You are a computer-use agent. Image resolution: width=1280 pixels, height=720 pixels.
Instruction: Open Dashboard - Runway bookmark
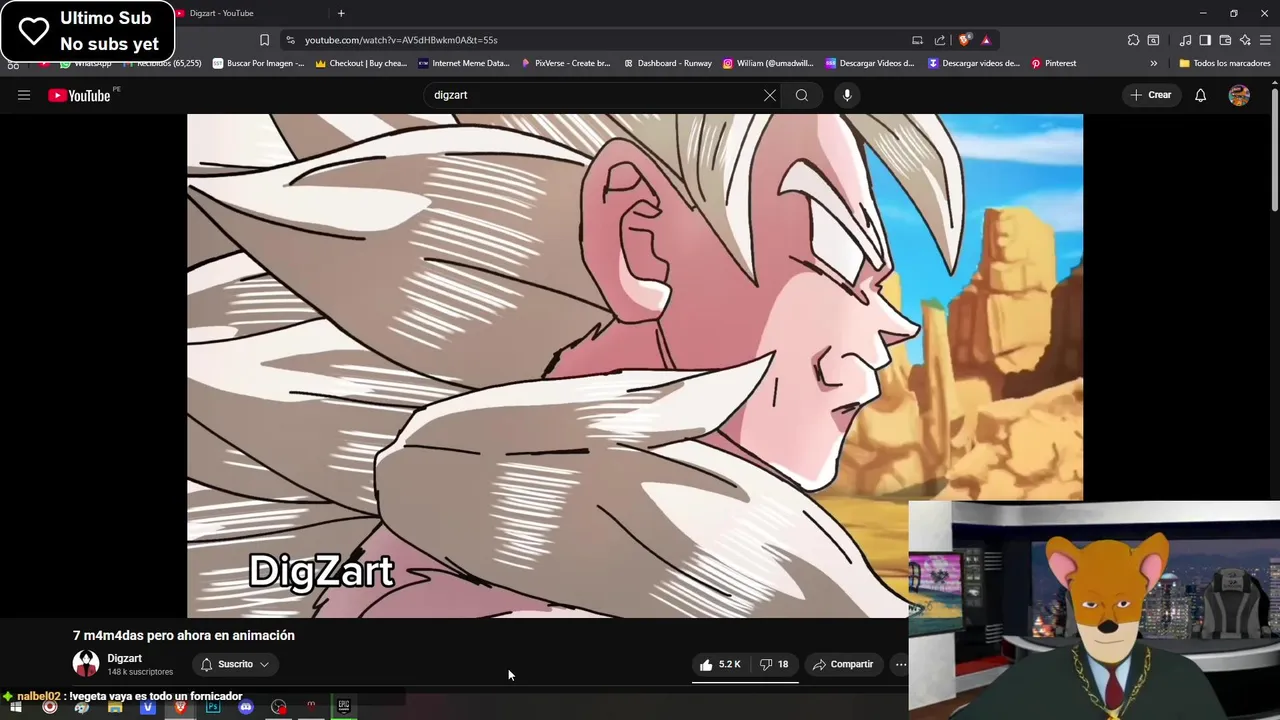click(x=668, y=63)
